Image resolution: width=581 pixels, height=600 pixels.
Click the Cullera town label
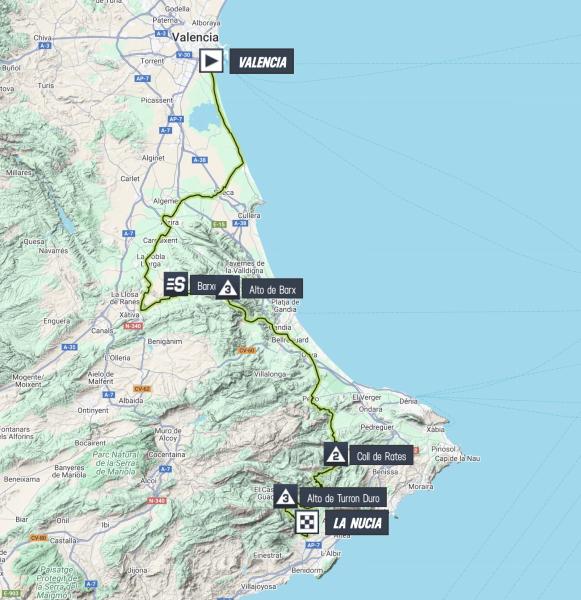coord(249,215)
